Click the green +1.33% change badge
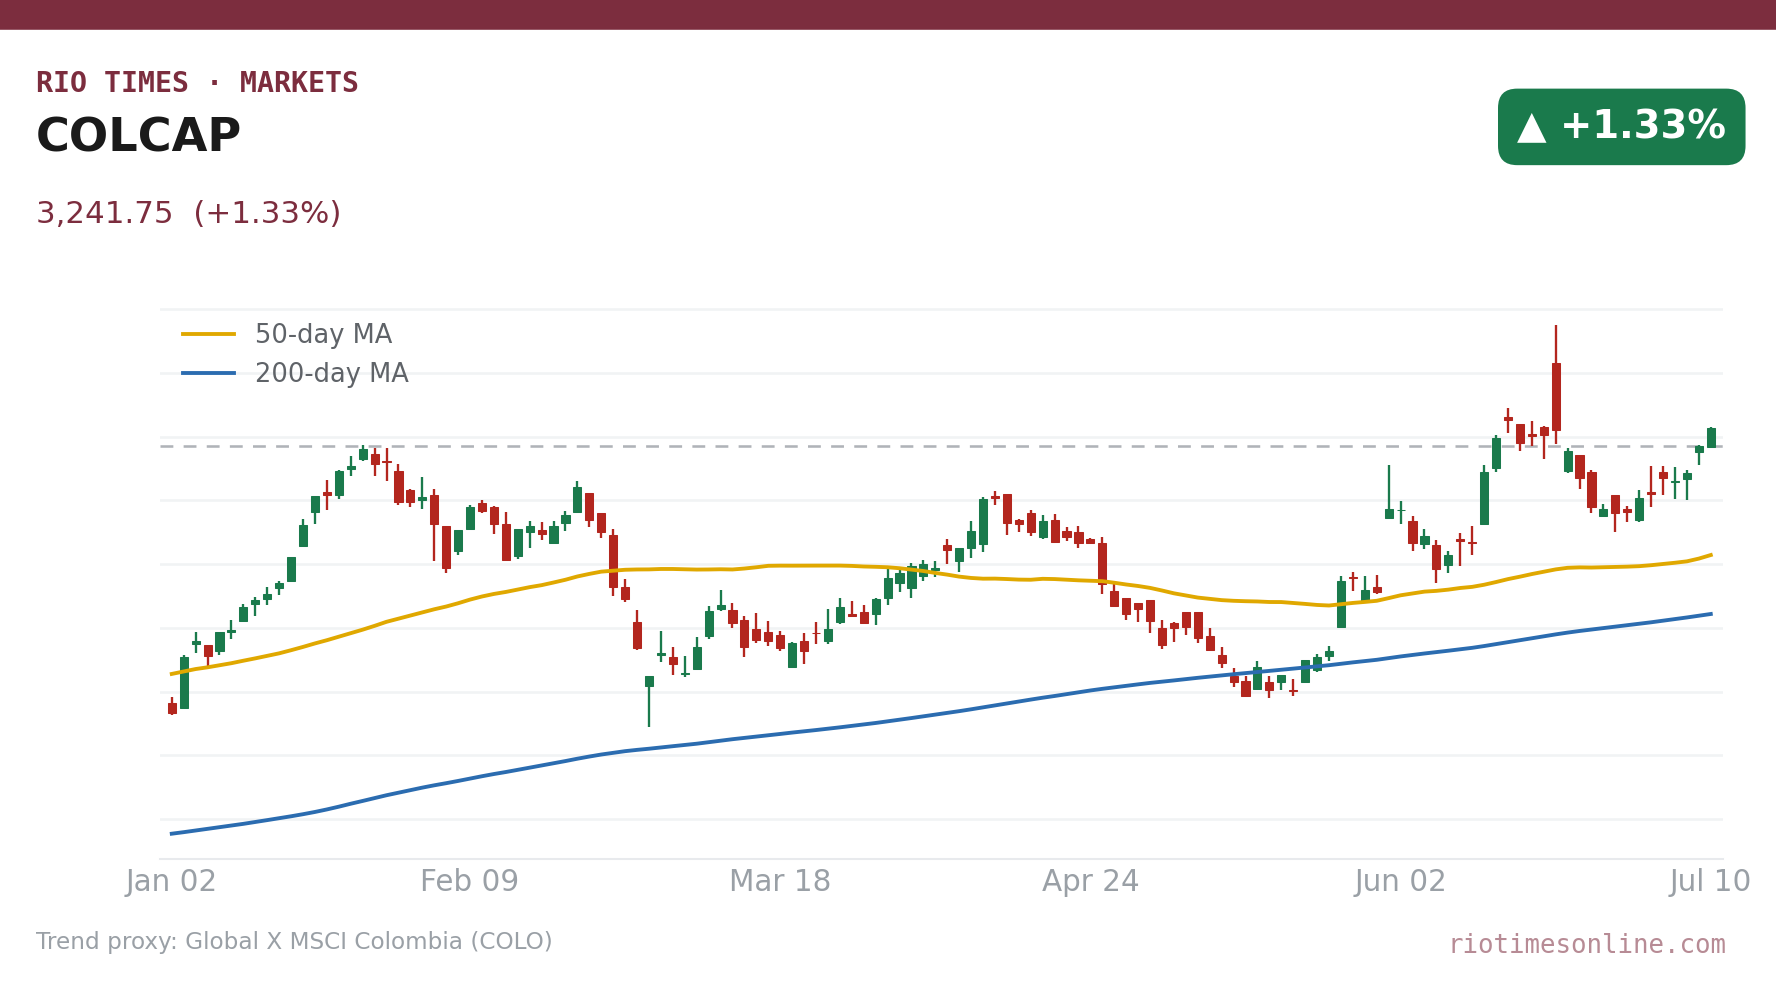This screenshot has width=1776, height=999. (x=1621, y=127)
